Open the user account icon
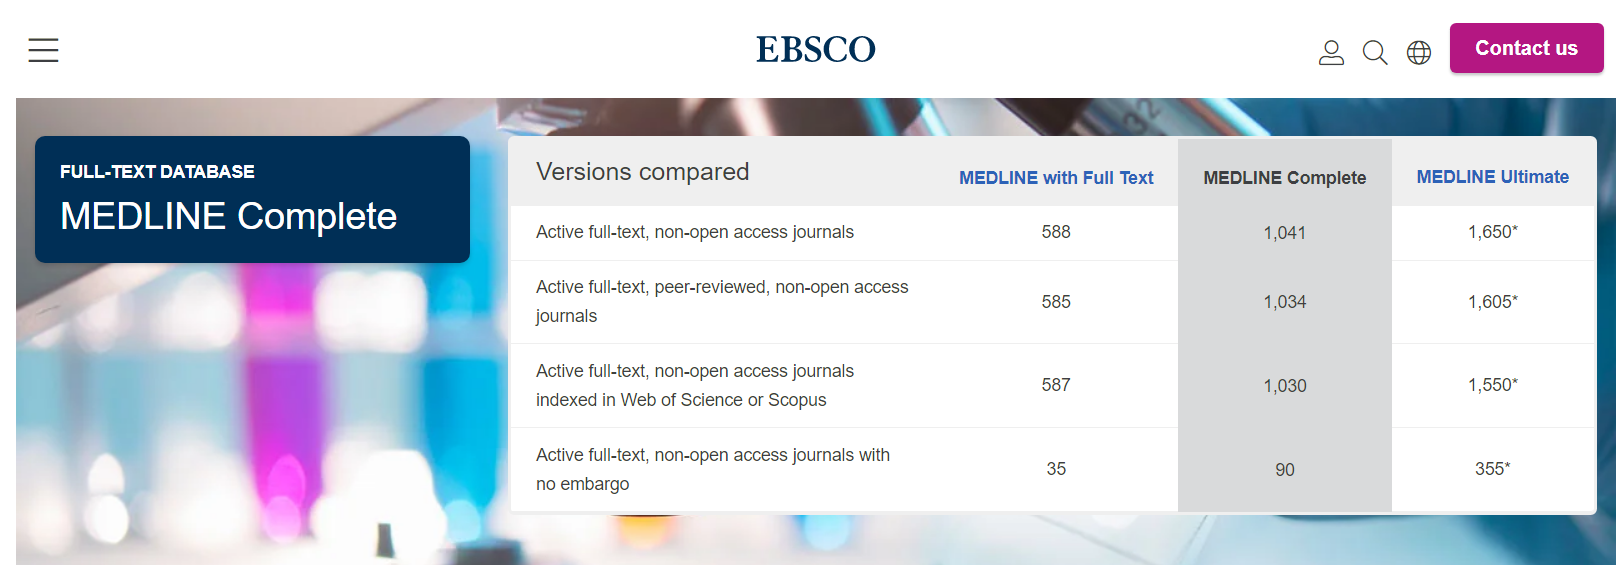This screenshot has width=1624, height=565. [1331, 52]
